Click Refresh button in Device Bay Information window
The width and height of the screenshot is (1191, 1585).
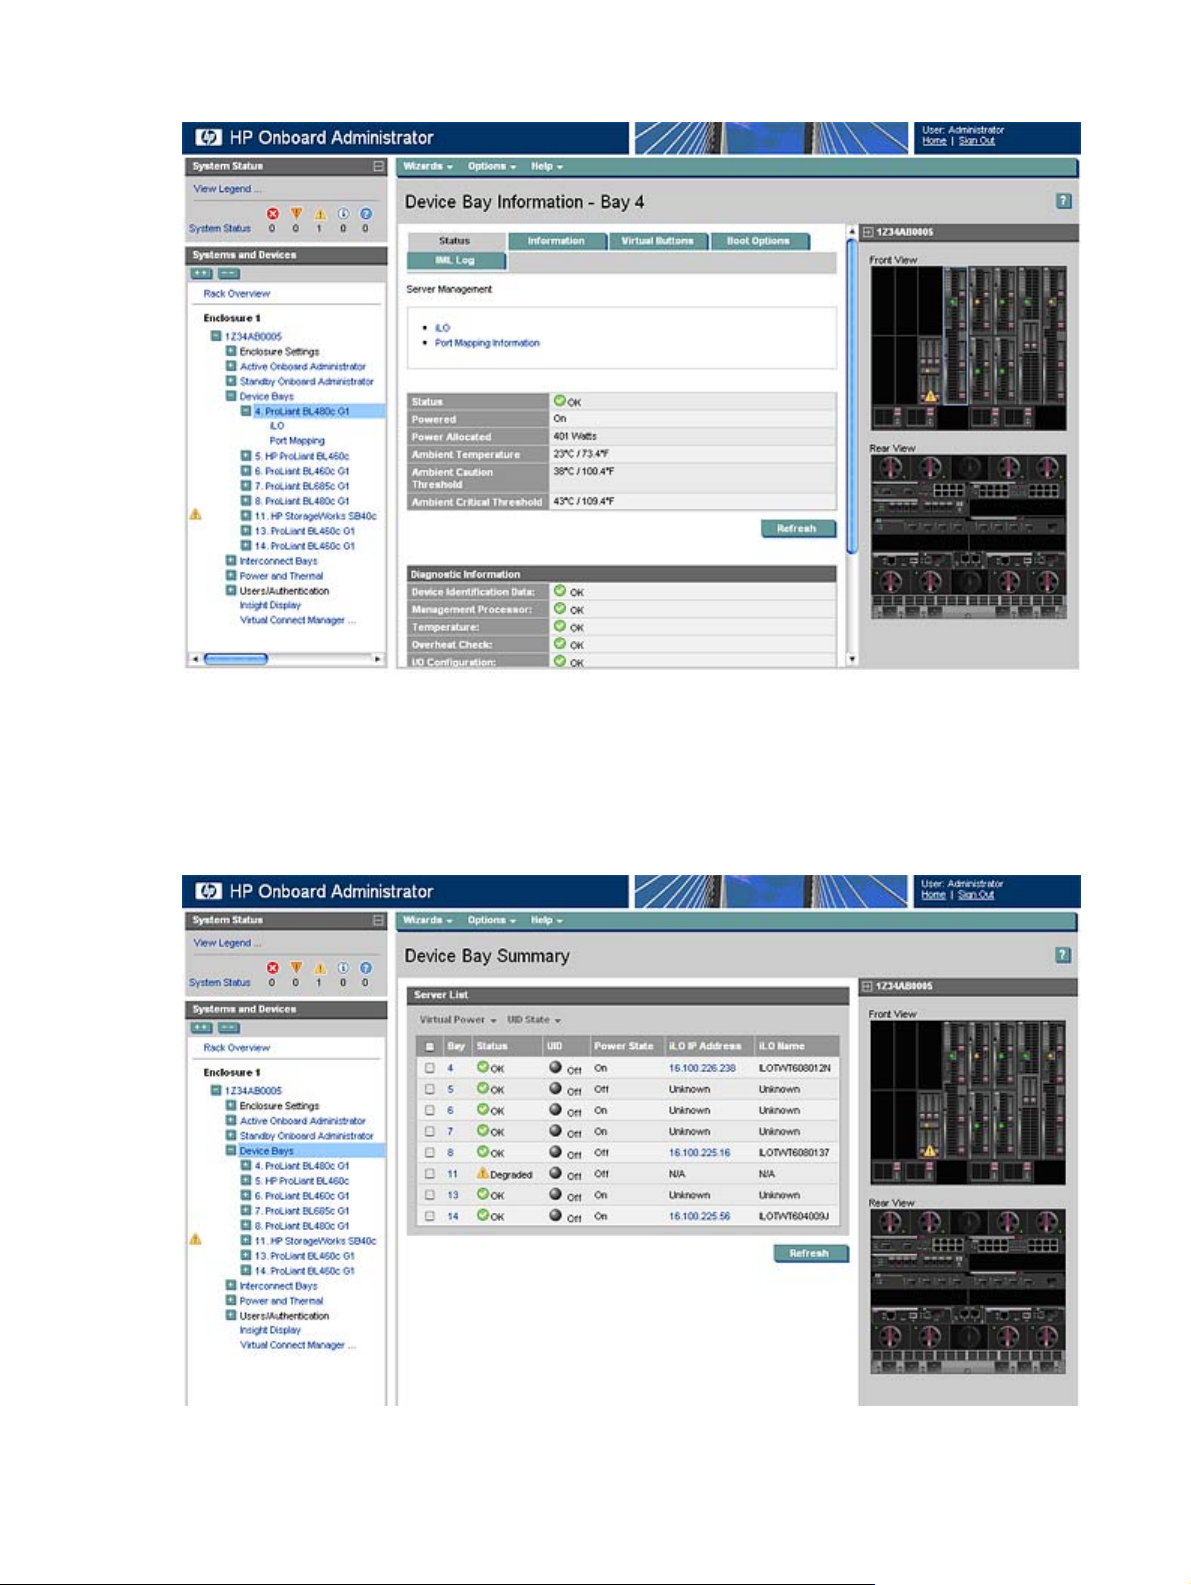point(798,528)
